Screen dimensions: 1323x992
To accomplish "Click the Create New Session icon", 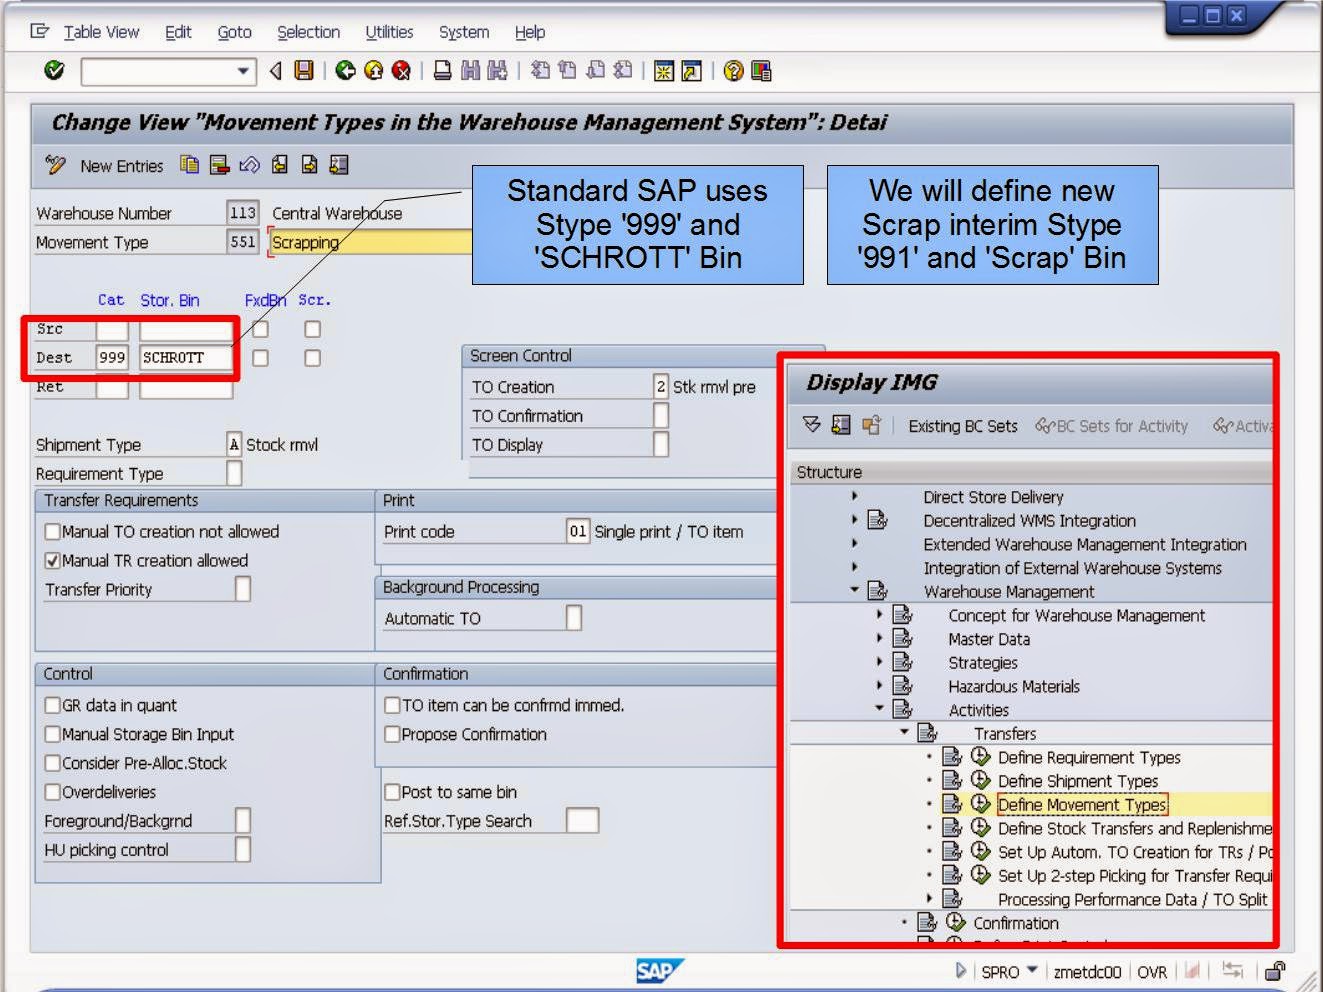I will pos(664,70).
